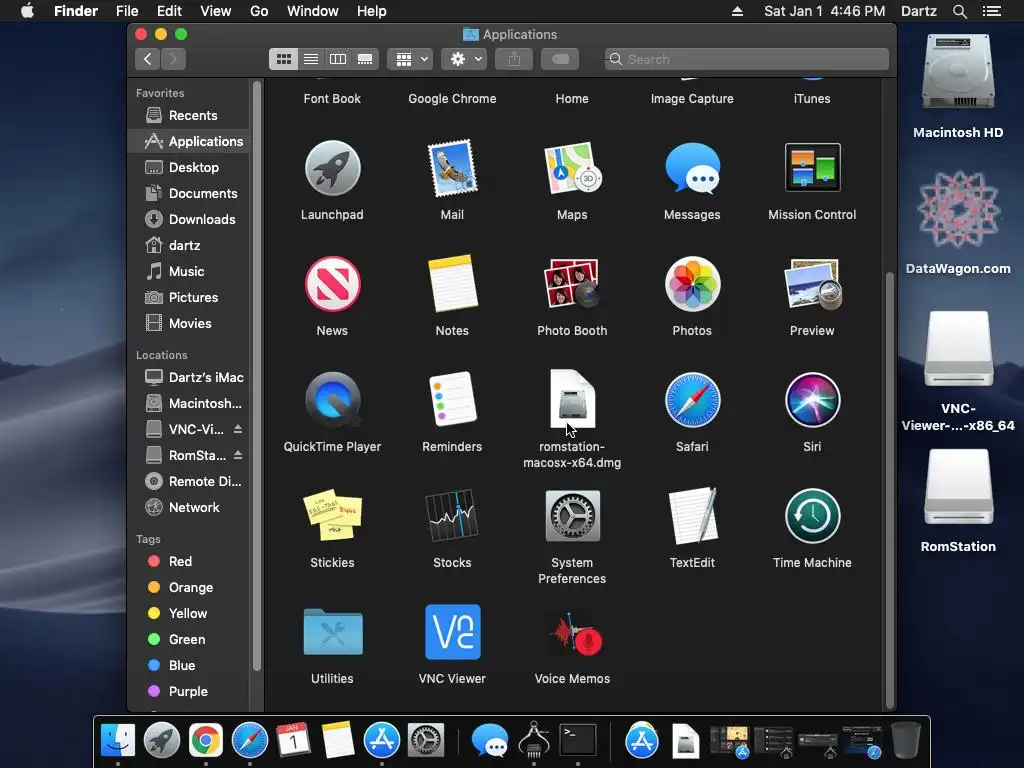The width and height of the screenshot is (1024, 768).
Task: Open Mission Control app icon
Action: pyautogui.click(x=812, y=167)
